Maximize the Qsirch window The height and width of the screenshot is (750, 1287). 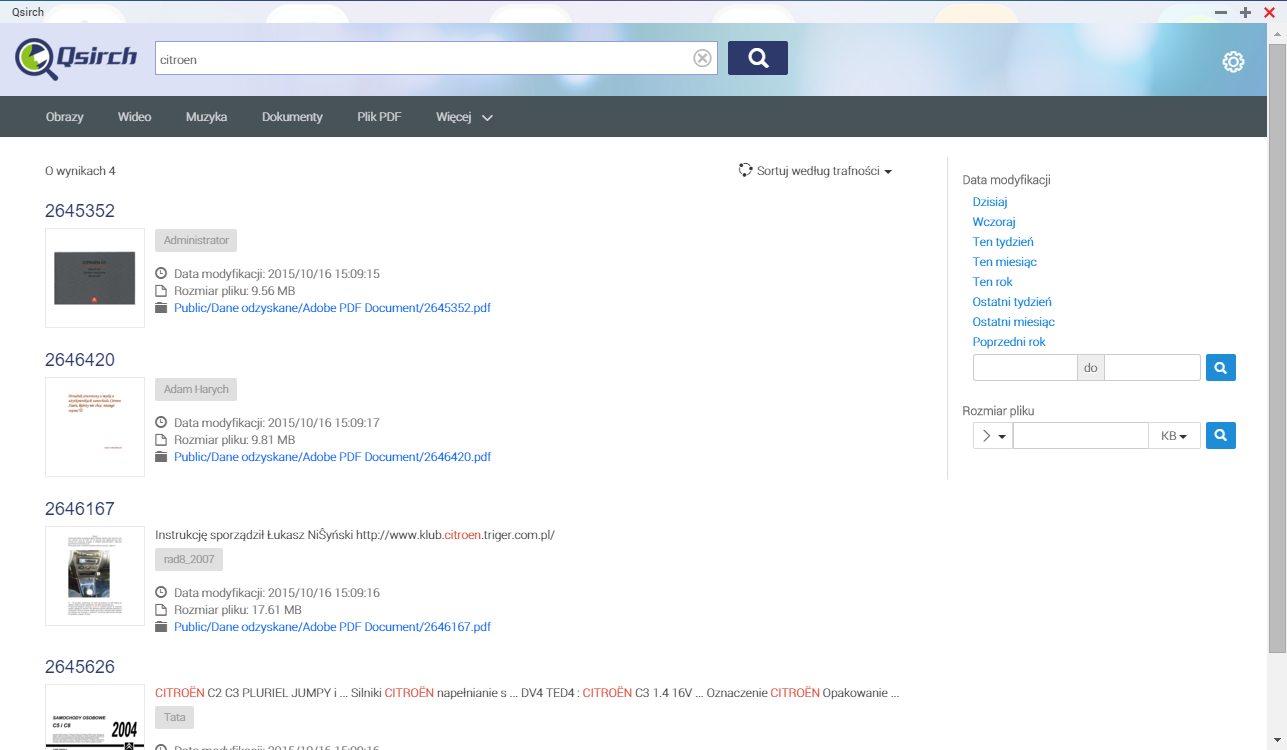1245,12
